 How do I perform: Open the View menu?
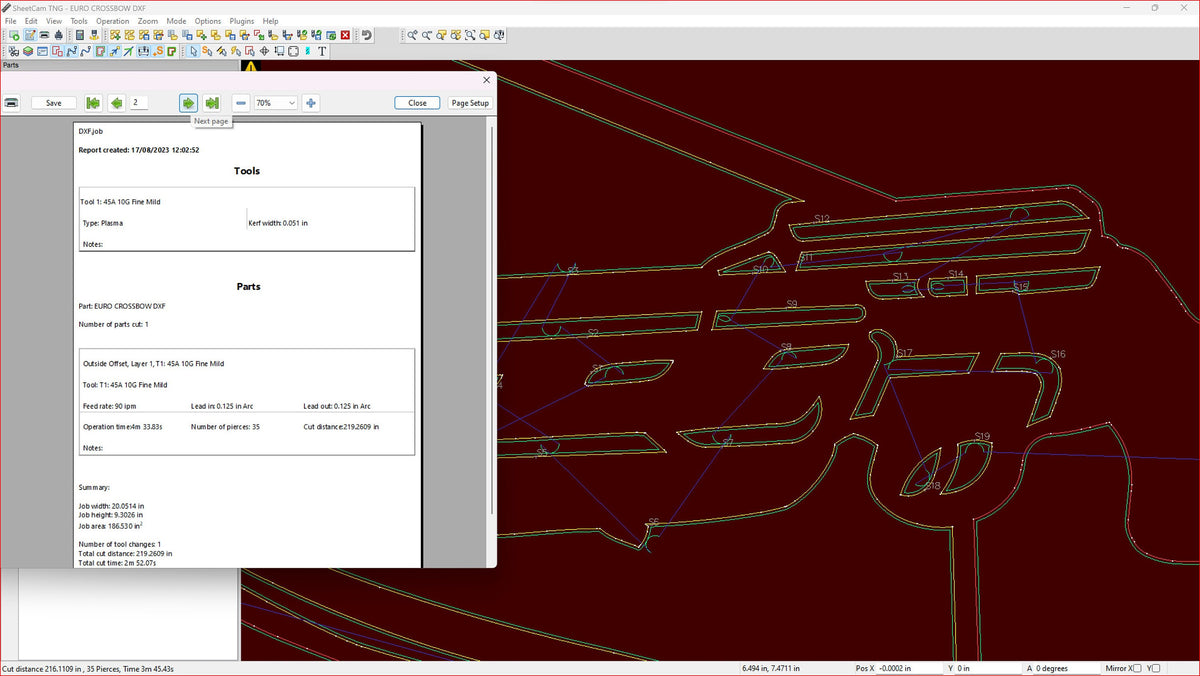54,21
